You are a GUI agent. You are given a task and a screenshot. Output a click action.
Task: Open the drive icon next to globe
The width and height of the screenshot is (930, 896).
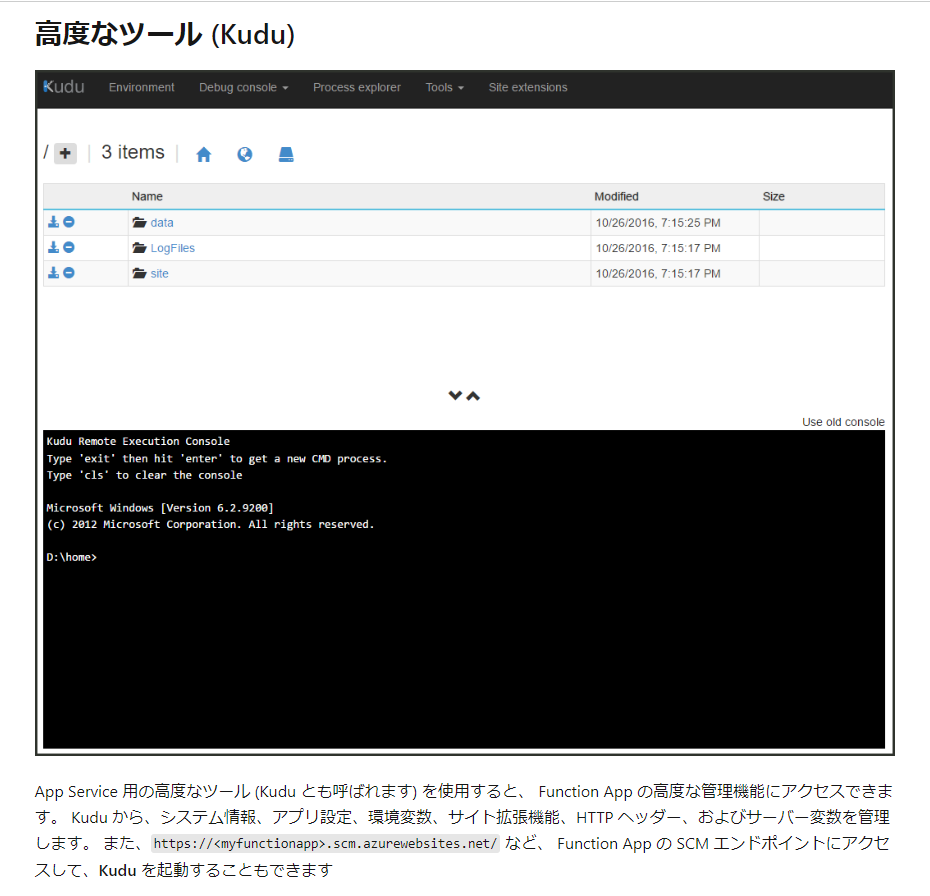285,153
